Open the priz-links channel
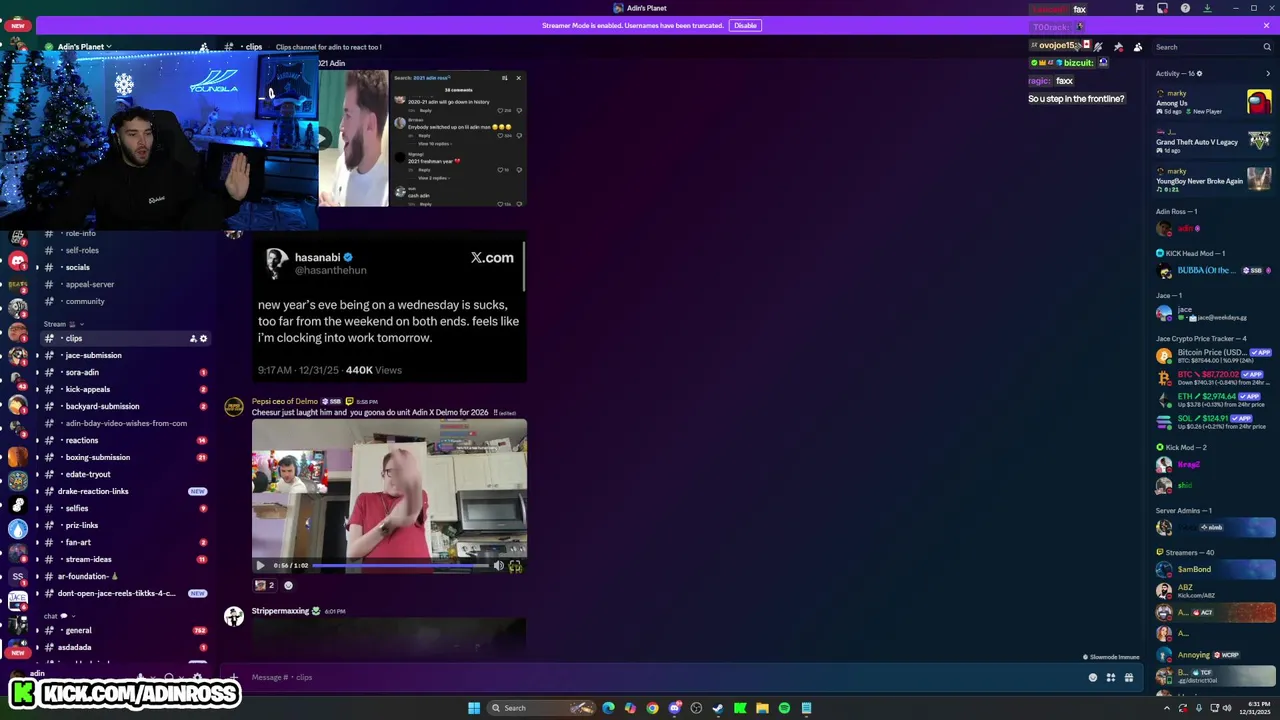Screen dimensions: 1280x720 click(127, 526)
